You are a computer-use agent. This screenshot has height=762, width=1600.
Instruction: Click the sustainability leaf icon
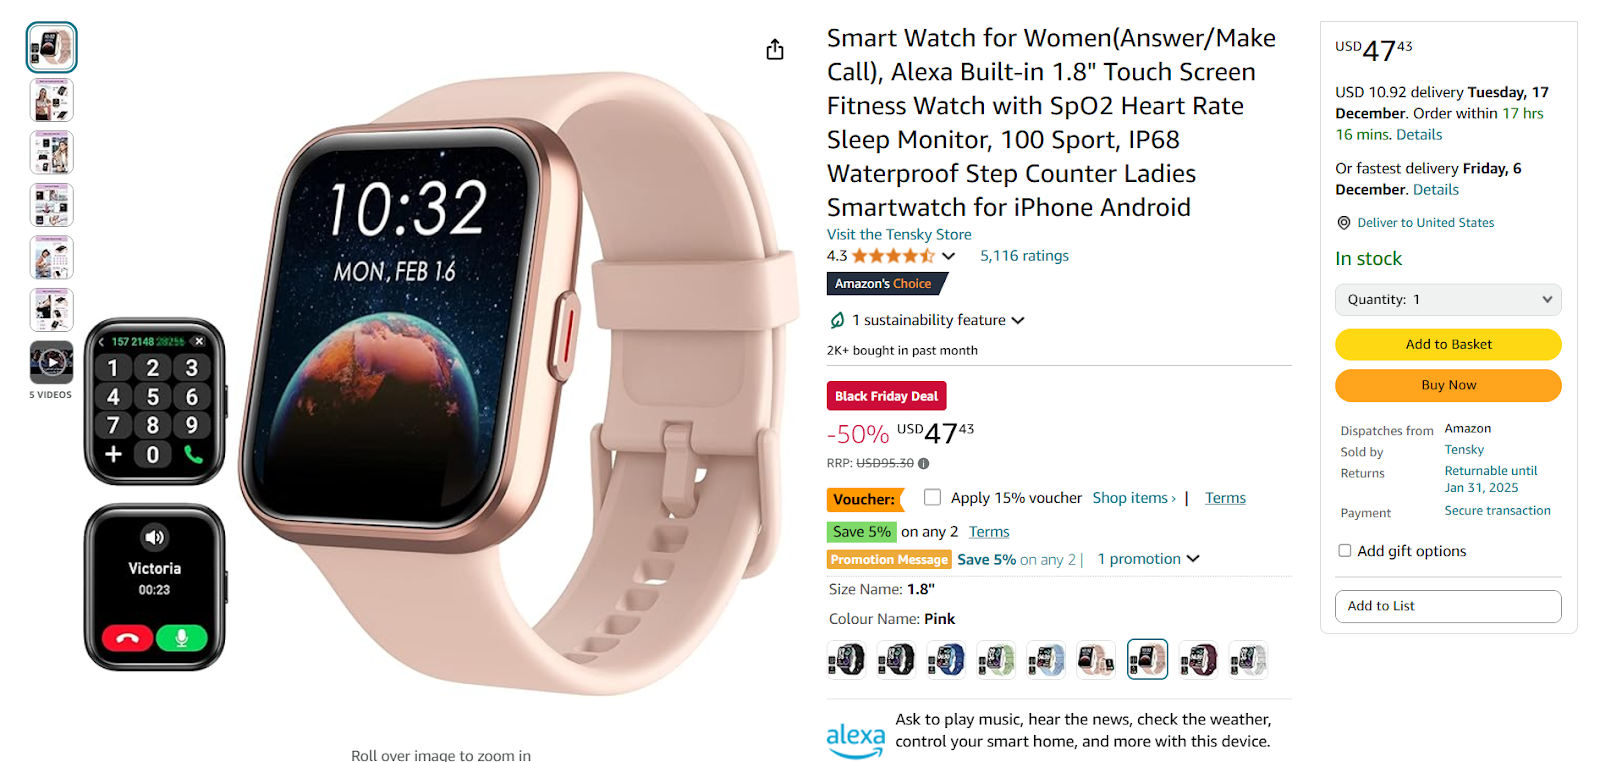(x=837, y=320)
